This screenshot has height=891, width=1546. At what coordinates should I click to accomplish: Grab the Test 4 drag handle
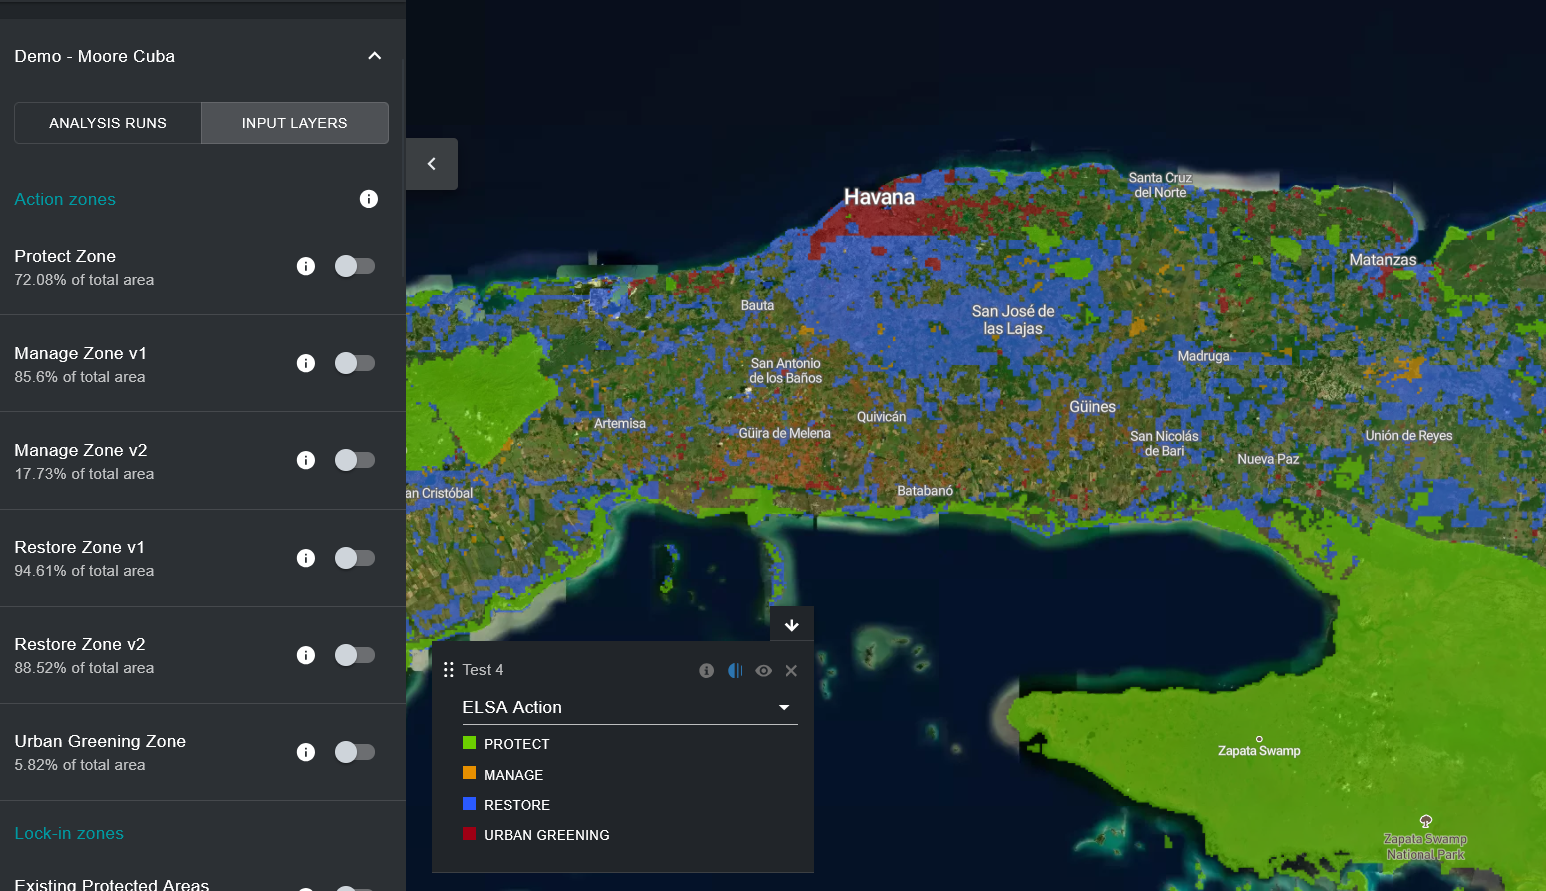tap(449, 670)
